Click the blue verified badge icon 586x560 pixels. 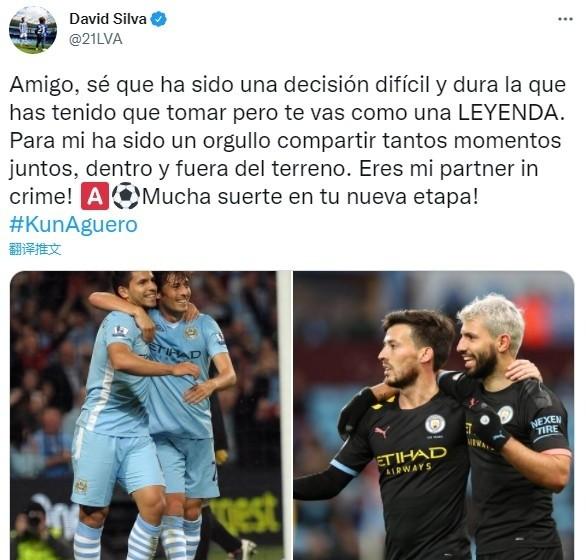coord(158,19)
